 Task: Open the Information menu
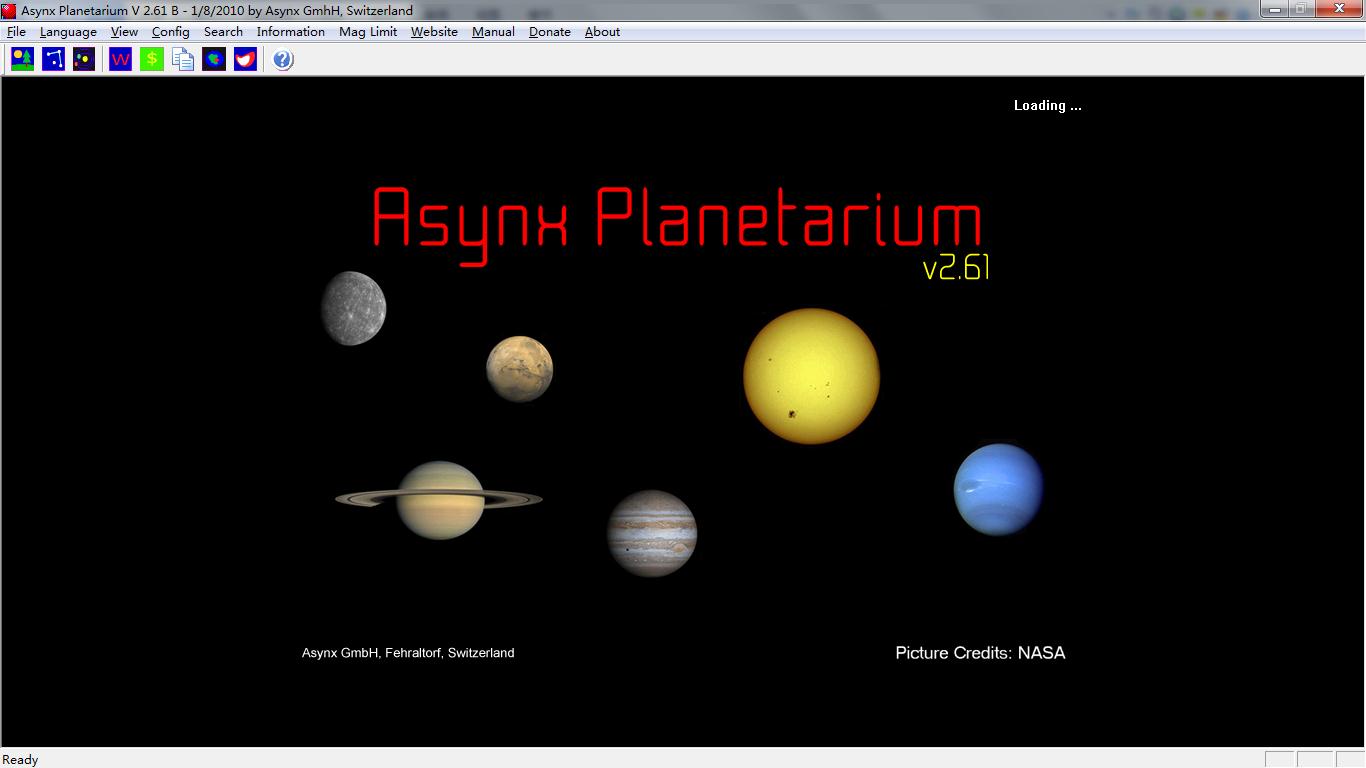[x=291, y=32]
